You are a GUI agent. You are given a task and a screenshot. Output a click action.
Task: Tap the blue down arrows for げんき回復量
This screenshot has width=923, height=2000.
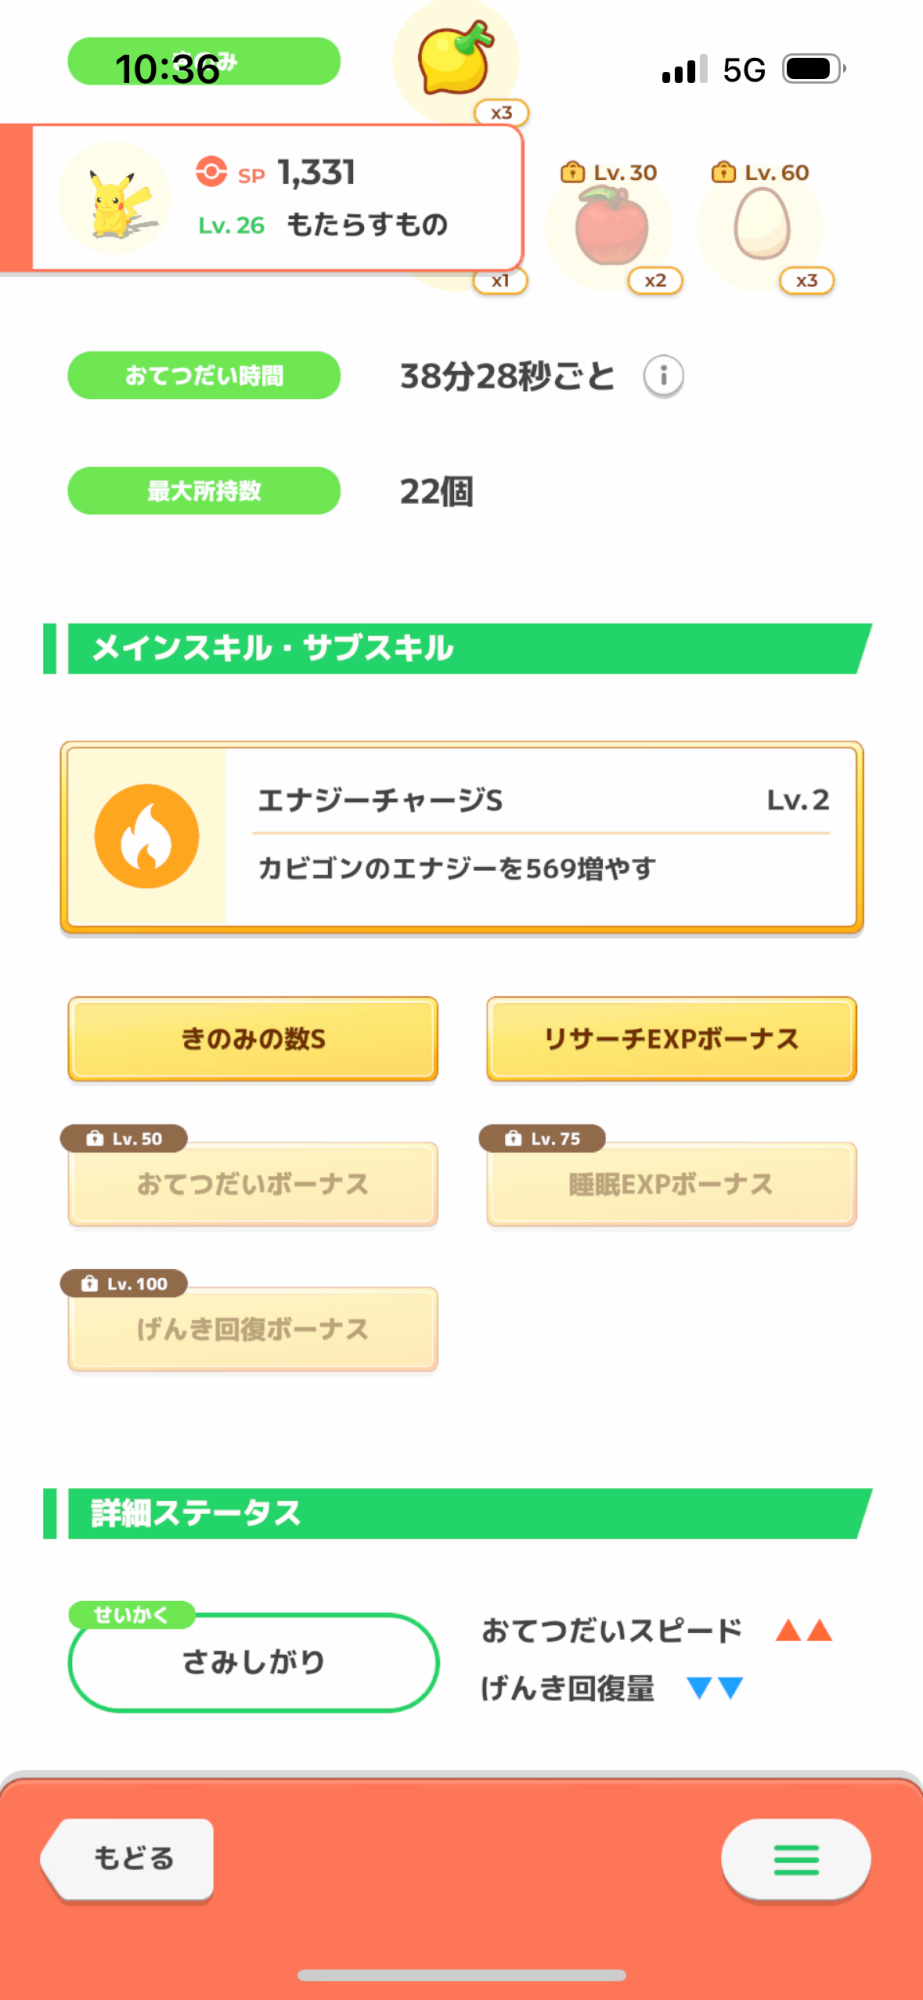[x=715, y=1688]
